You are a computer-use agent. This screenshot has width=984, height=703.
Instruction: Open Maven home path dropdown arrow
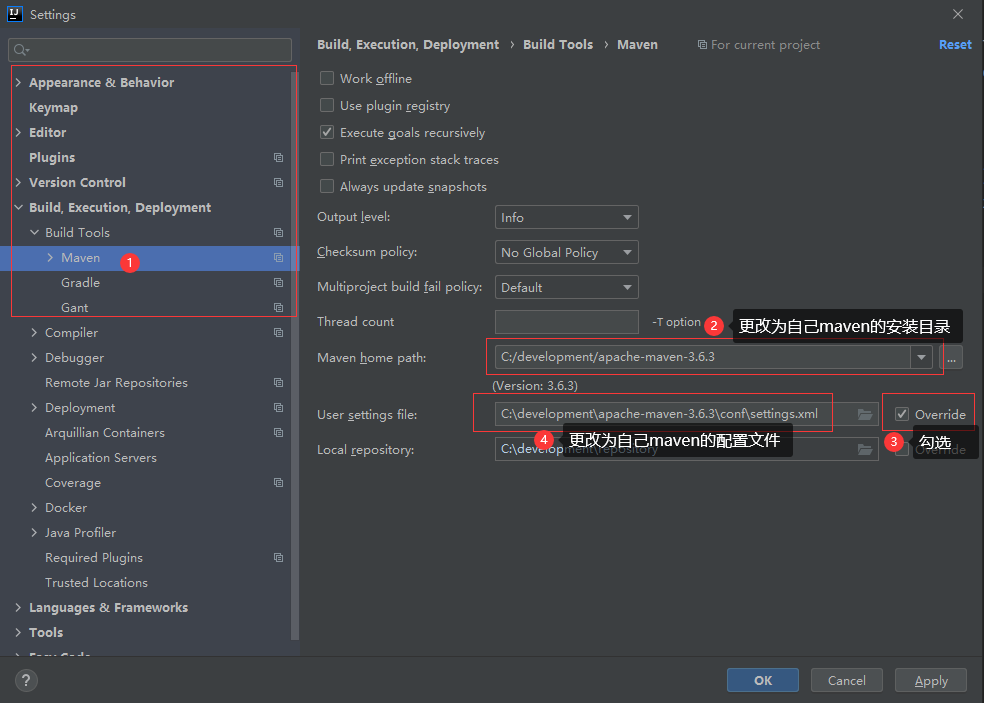[921, 357]
